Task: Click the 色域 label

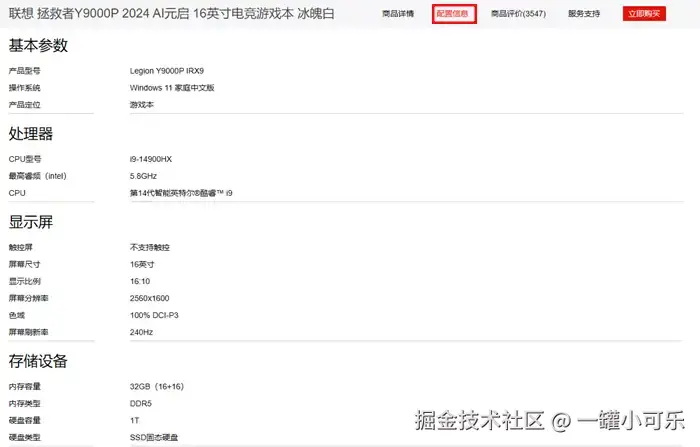Action: click(x=17, y=315)
